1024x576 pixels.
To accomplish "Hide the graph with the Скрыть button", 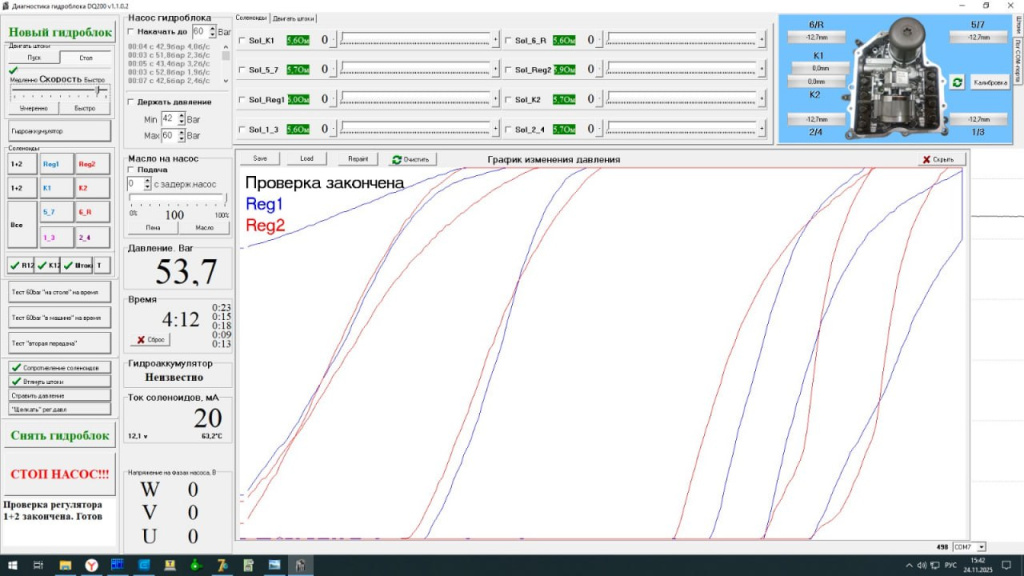I will point(942,159).
